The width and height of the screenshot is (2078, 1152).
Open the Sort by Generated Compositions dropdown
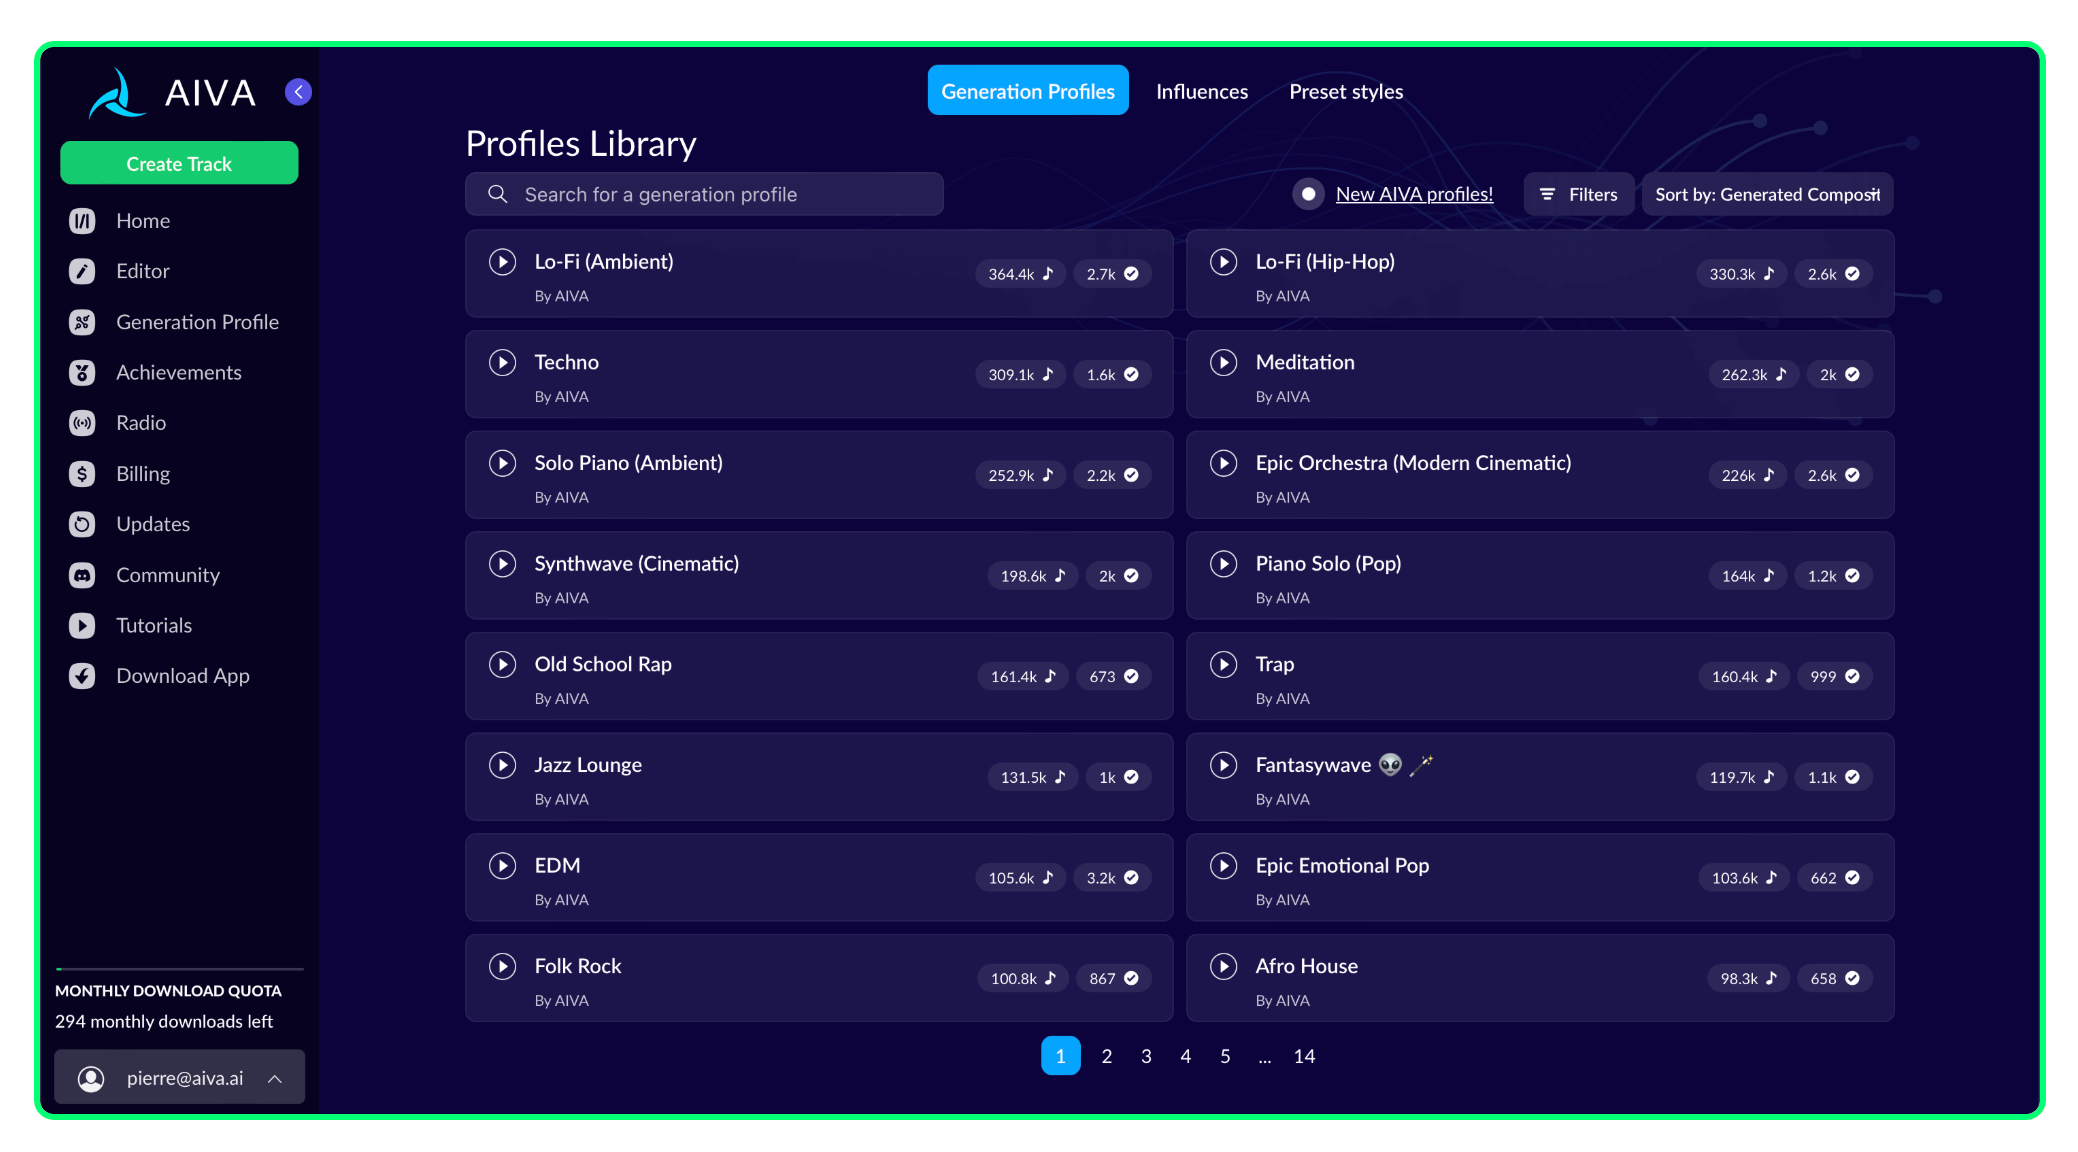(1767, 194)
